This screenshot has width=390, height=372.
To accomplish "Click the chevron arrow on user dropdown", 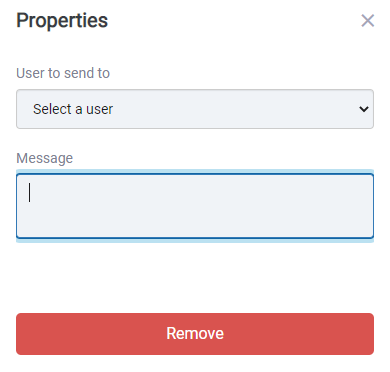I will click(x=364, y=109).
